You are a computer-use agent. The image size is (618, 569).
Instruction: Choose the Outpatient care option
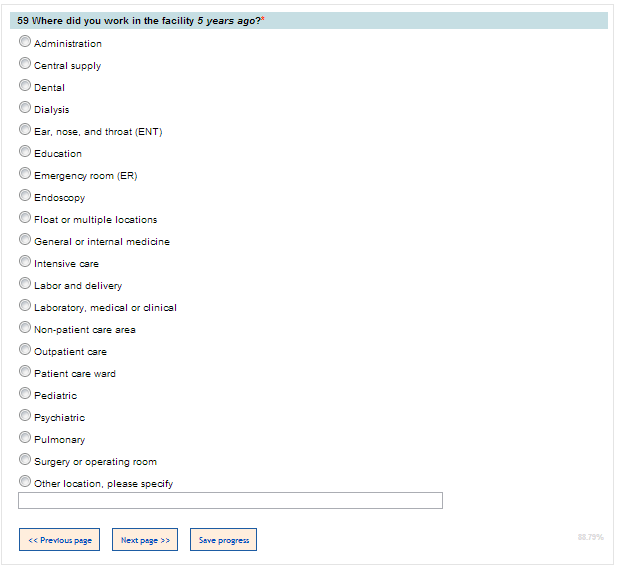pyautogui.click(x=25, y=351)
